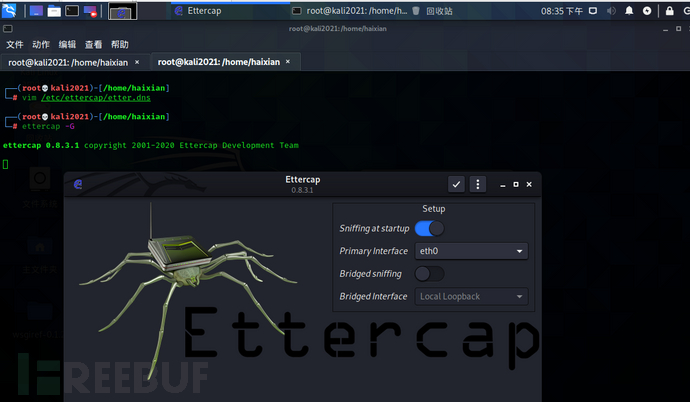Select the workspace switcher thumbnail in the panel
Viewport: 690px width, 402px height.
coord(122,11)
